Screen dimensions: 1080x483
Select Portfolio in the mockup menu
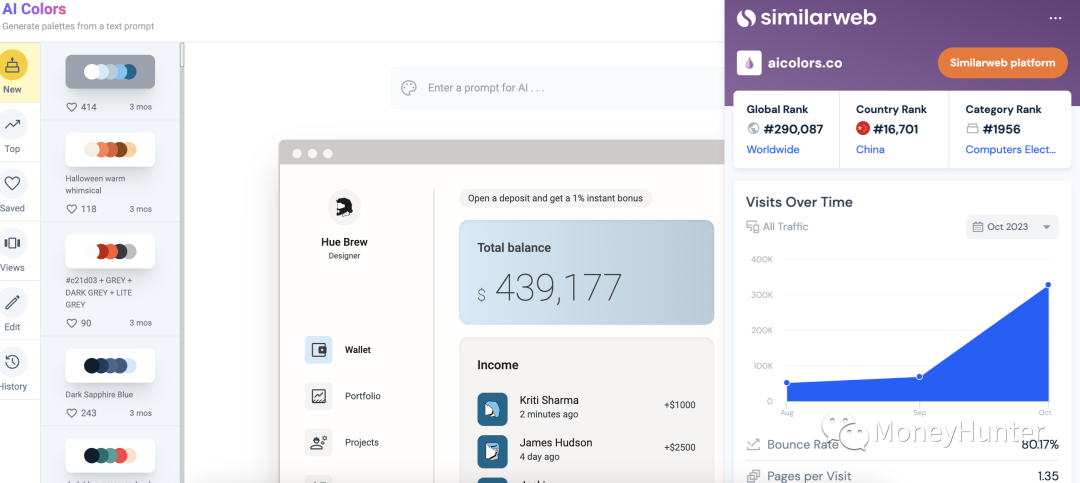[x=362, y=396]
